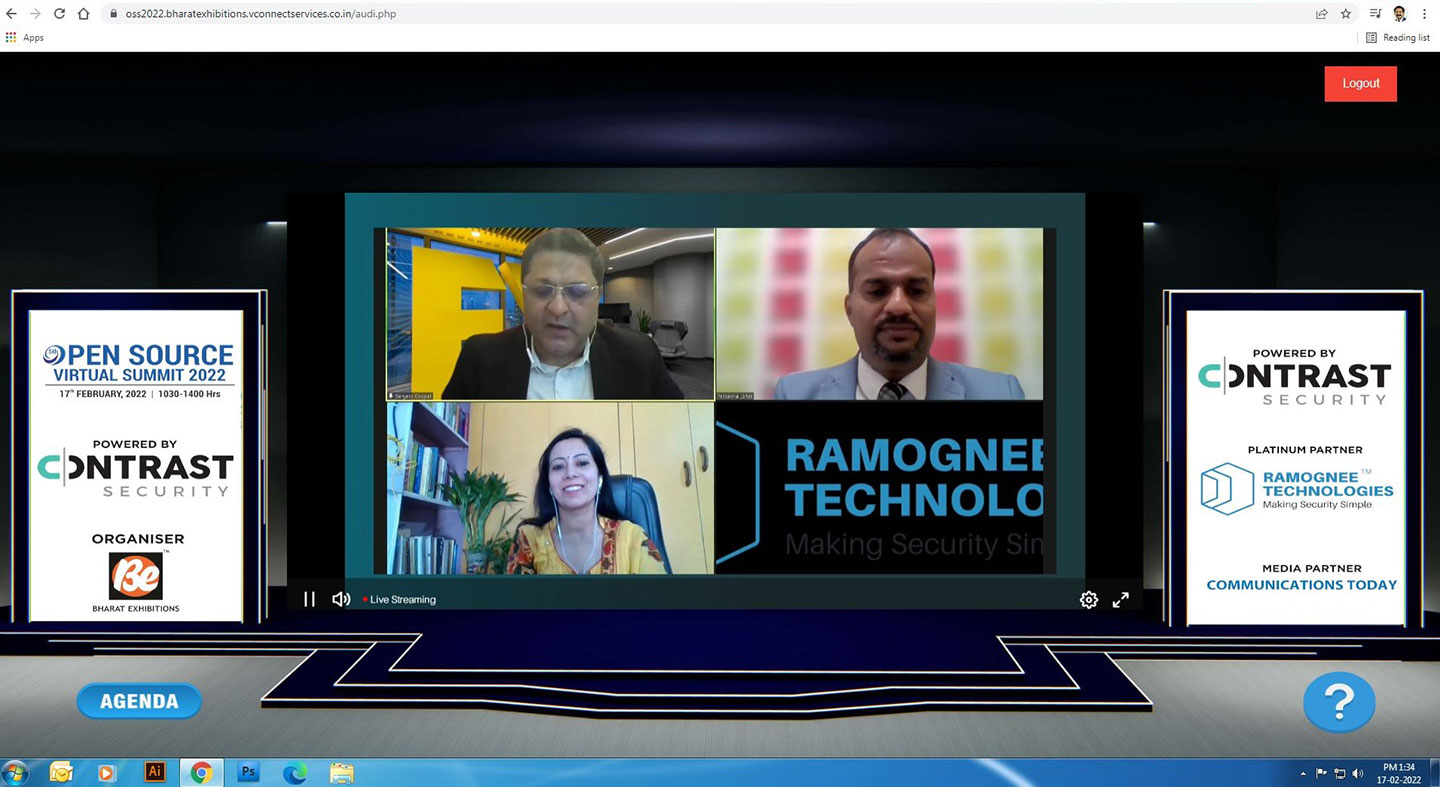Screen dimensions: 1440x787
Task: Open network tray icon
Action: pyautogui.click(x=1340, y=773)
